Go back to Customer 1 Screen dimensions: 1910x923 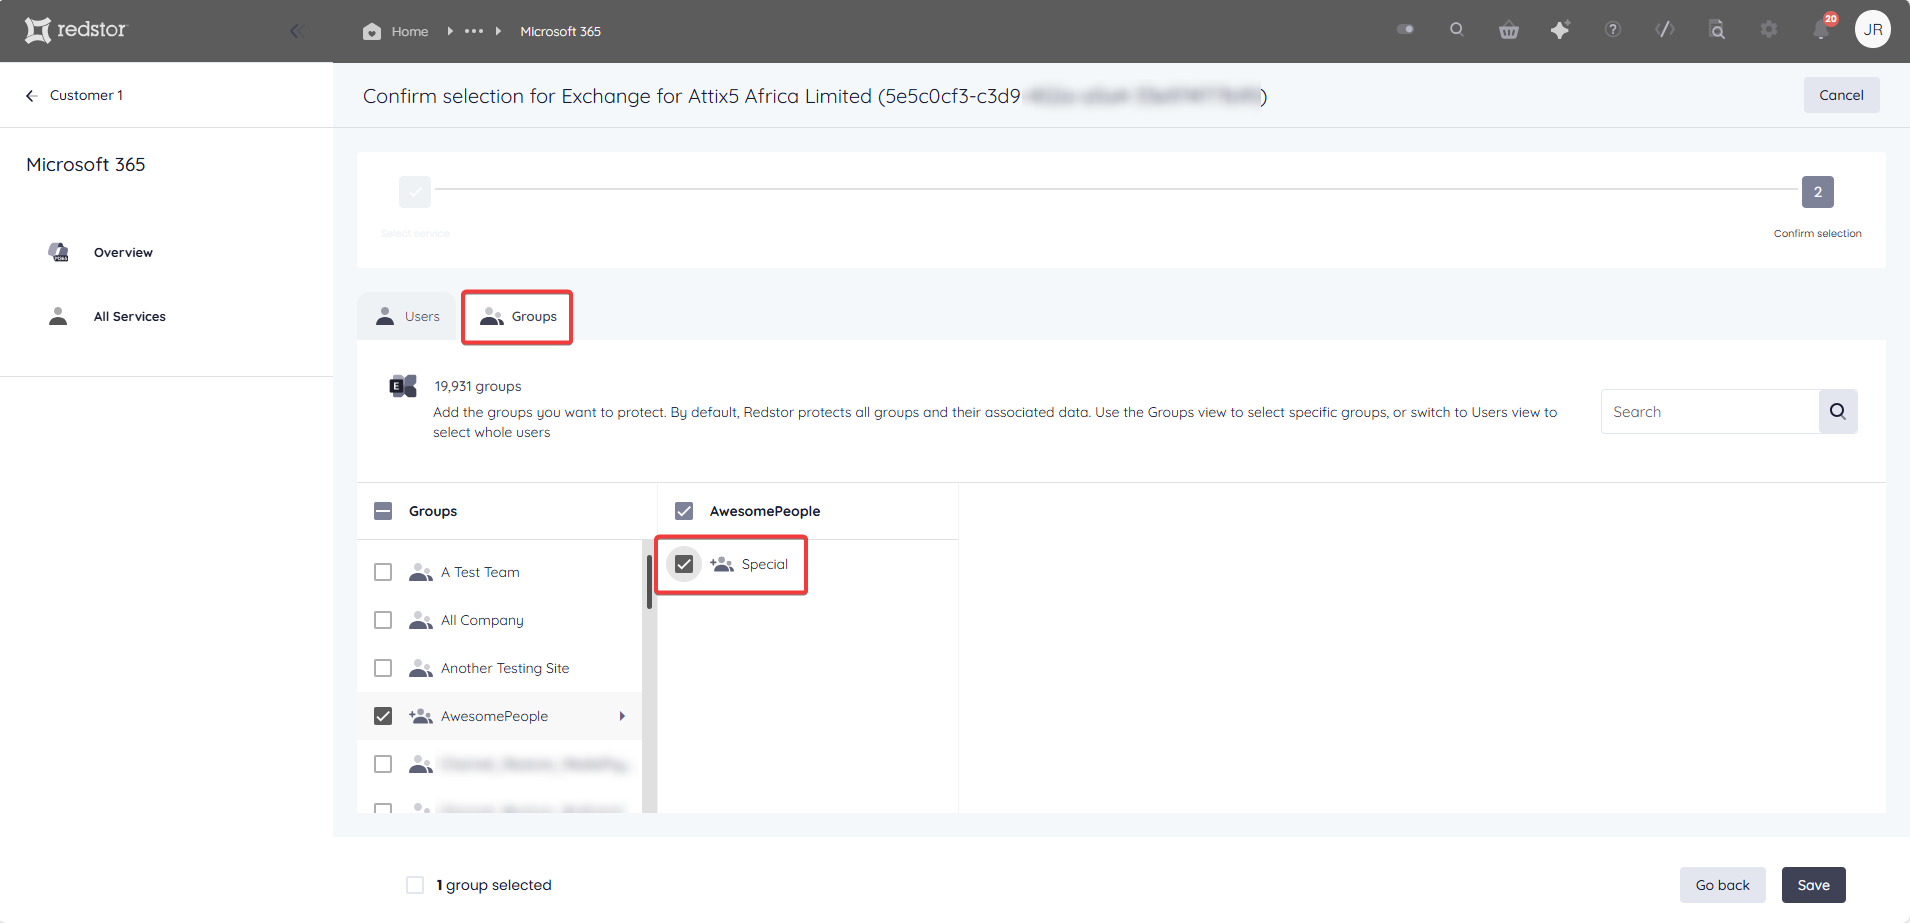(x=74, y=95)
